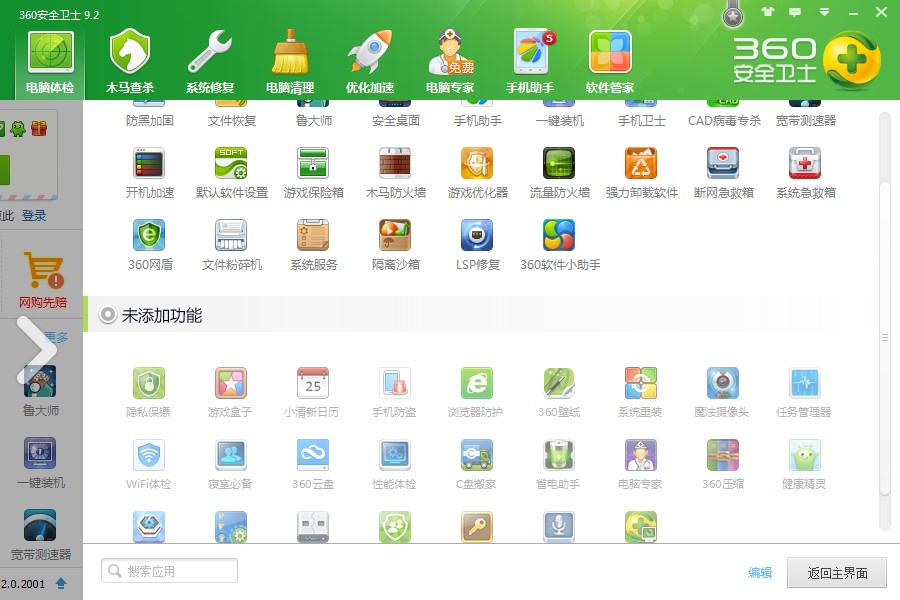Add the 任务管理器 feature

(804, 393)
